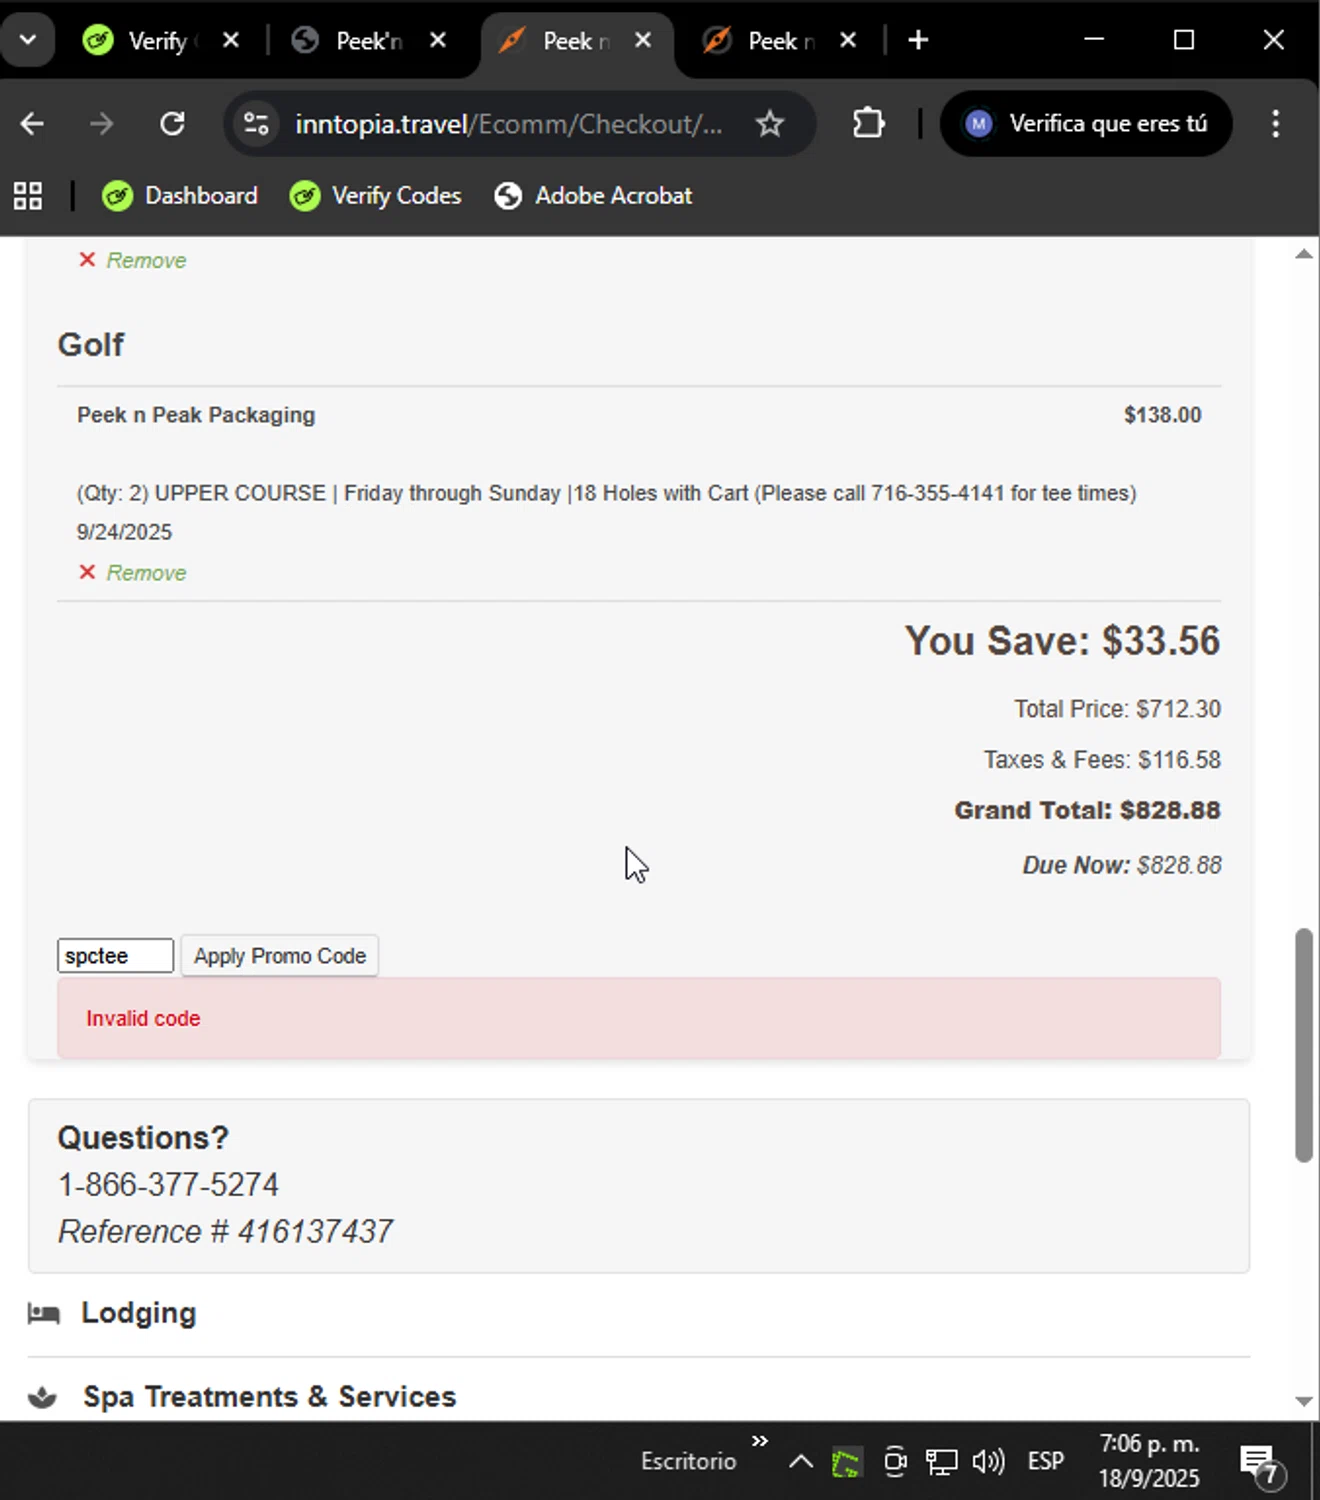Open the tab search dropdown arrow
Screen dimensions: 1320x1500
click(27, 40)
